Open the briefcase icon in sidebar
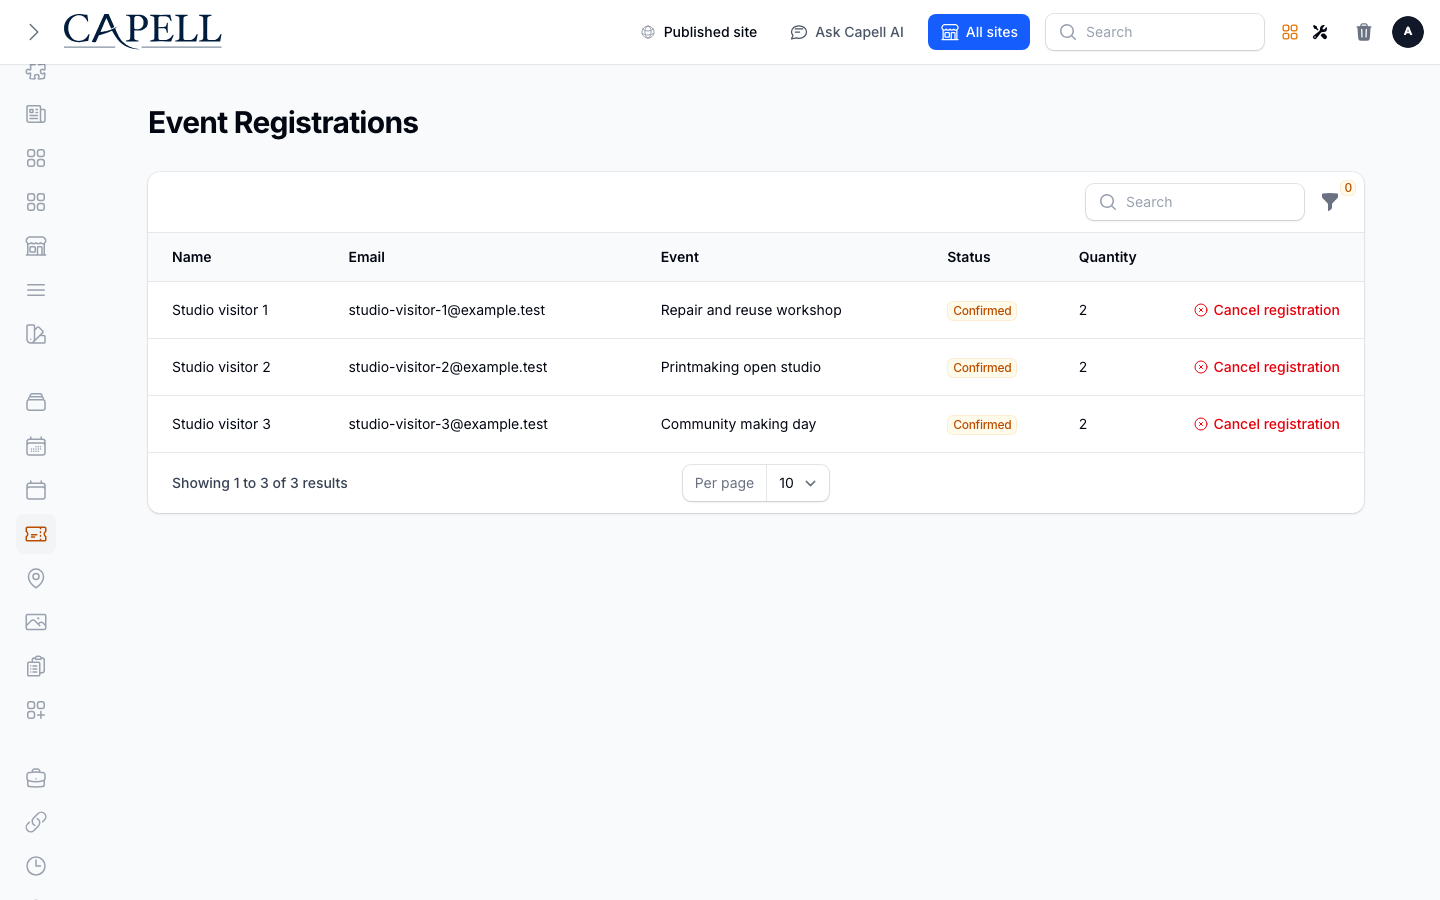Screen dimensions: 1440x900 click(x=36, y=778)
